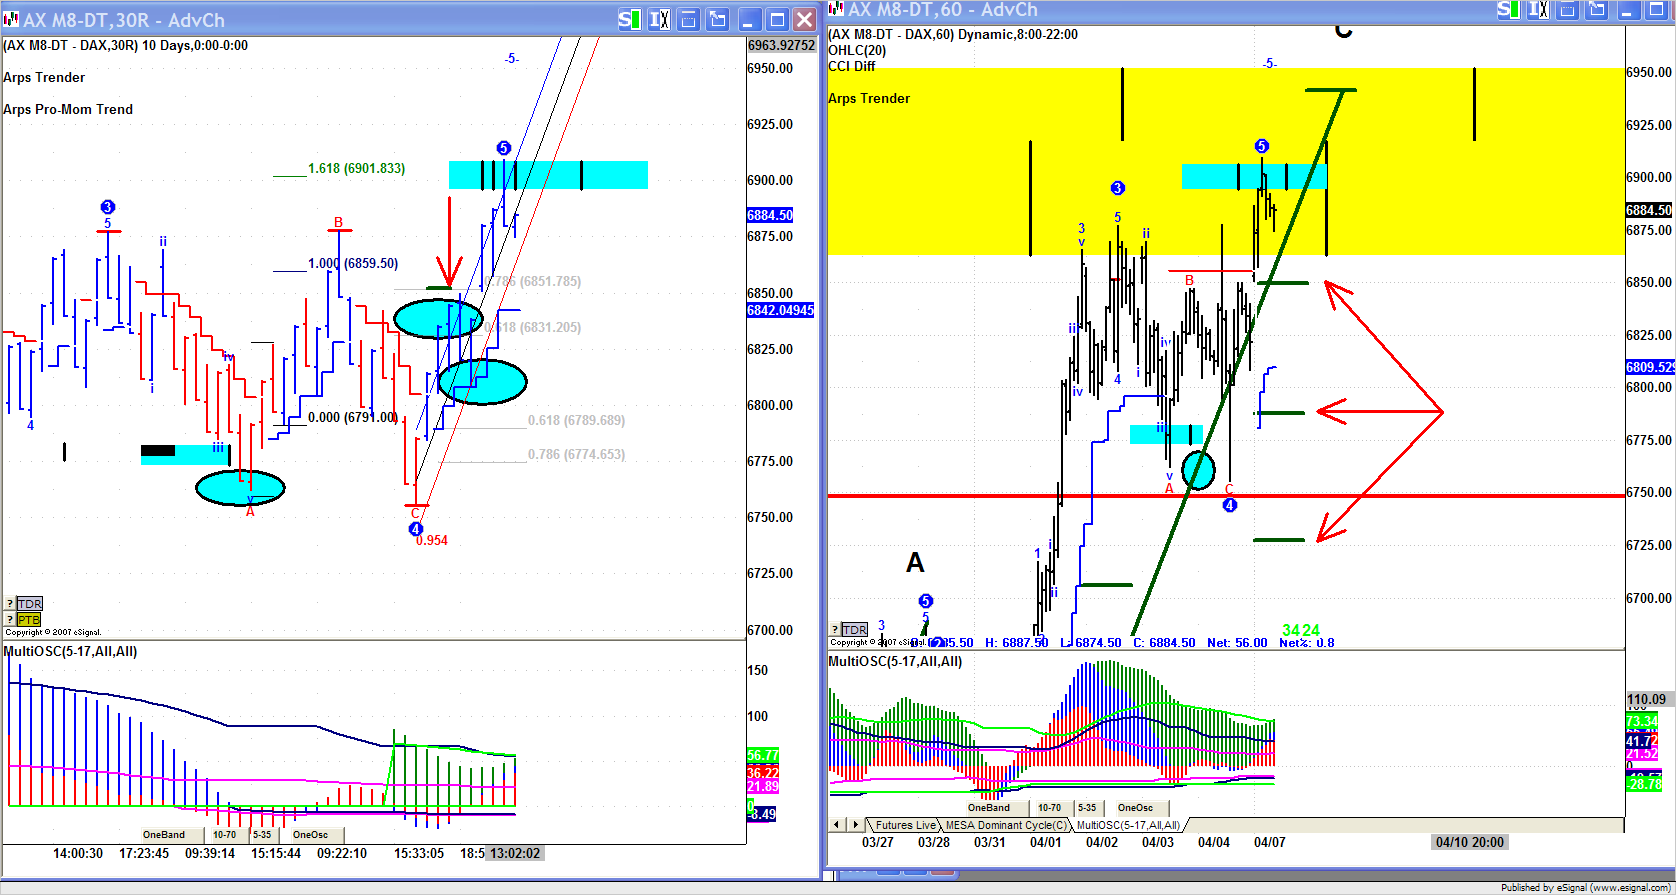Click the tile window icon in 30R chart title bar

688,20
